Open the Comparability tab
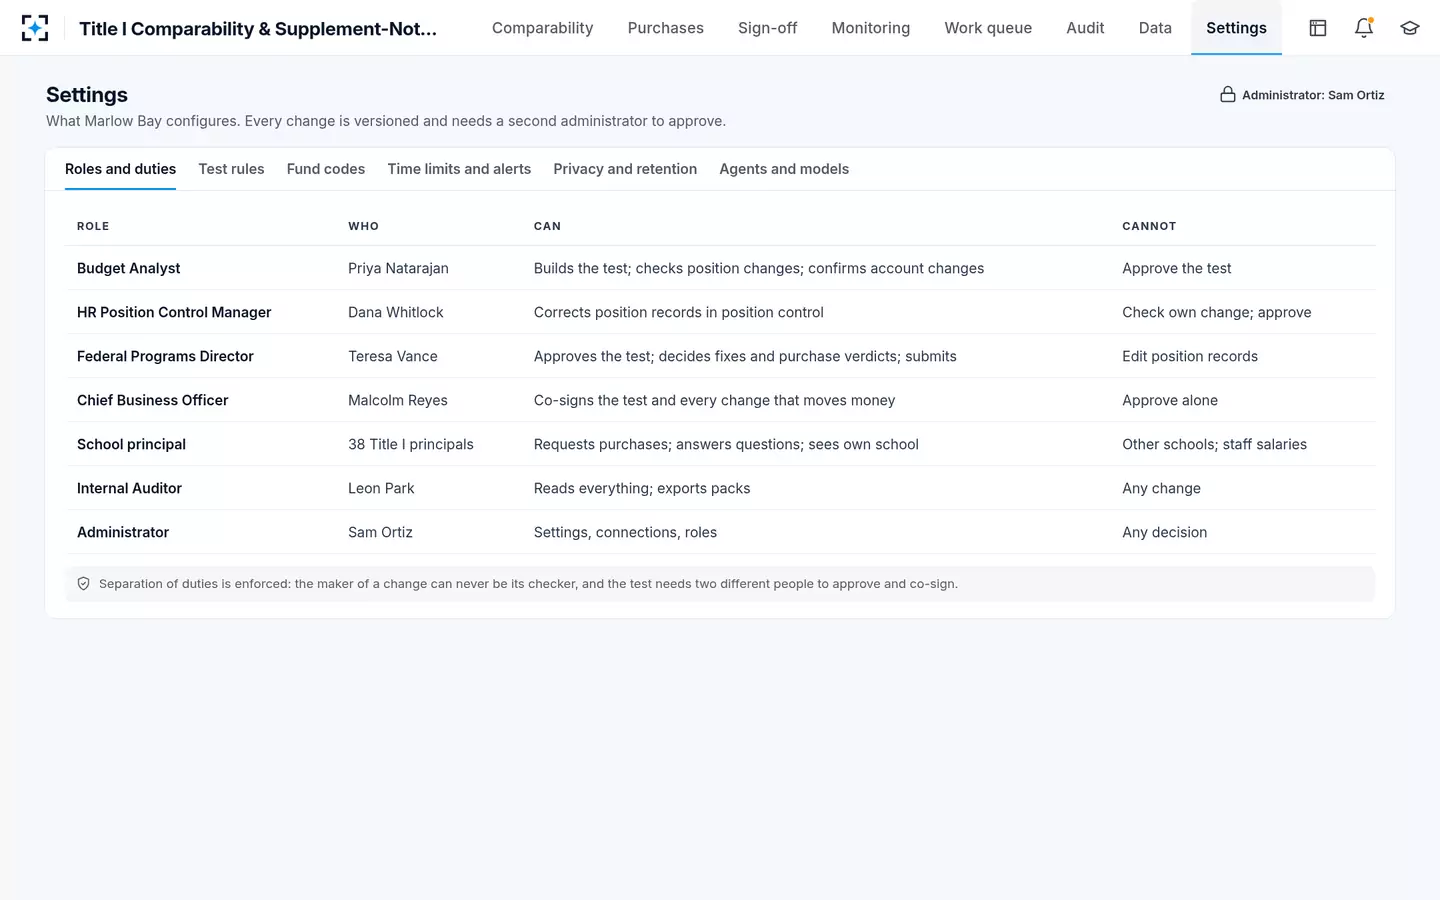This screenshot has width=1440, height=900. [x=542, y=28]
